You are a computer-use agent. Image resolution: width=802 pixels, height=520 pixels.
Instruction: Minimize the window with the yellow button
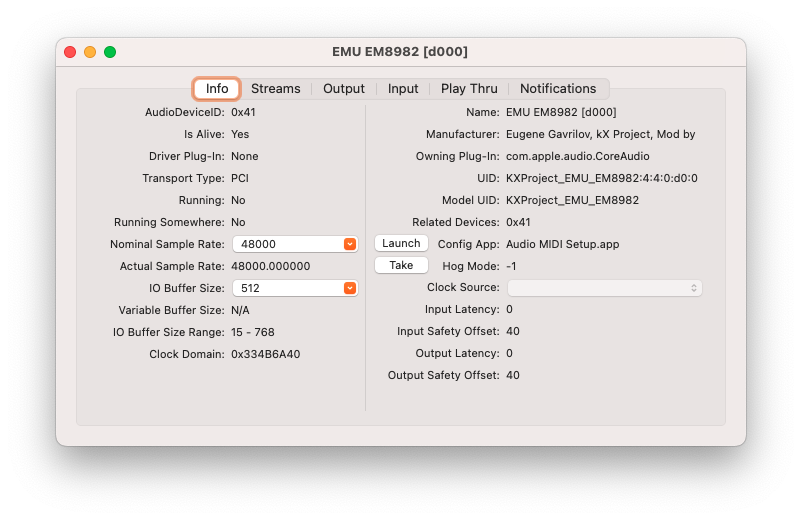pyautogui.click(x=90, y=52)
